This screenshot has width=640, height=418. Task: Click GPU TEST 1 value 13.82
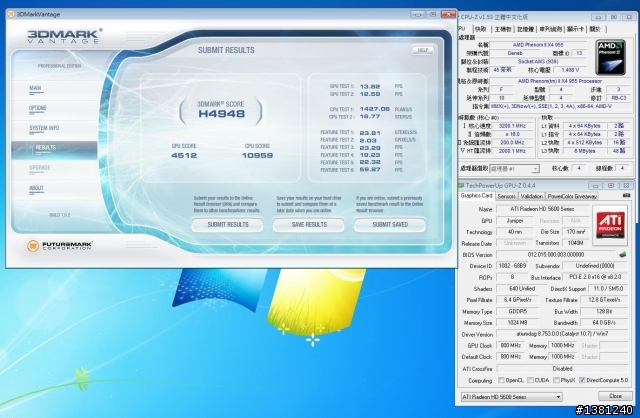pyautogui.click(x=370, y=87)
